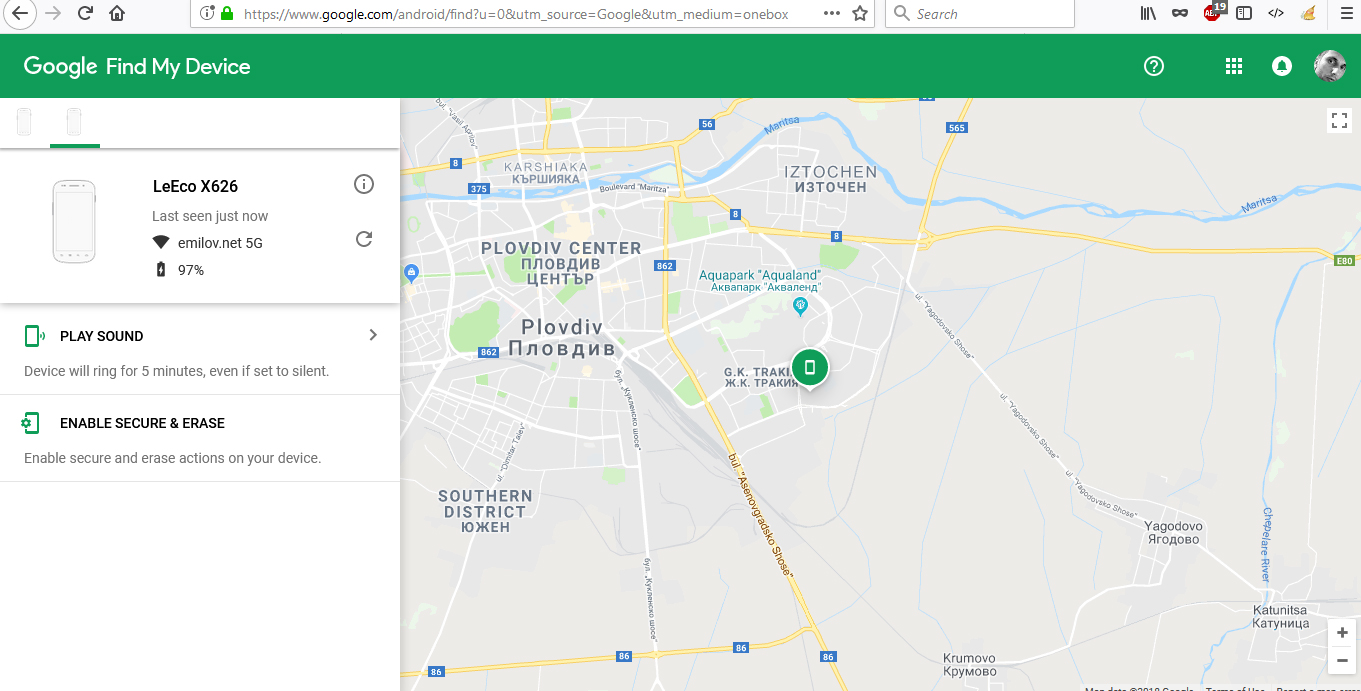
Task: Open the browser Library icon
Action: pyautogui.click(x=1148, y=14)
